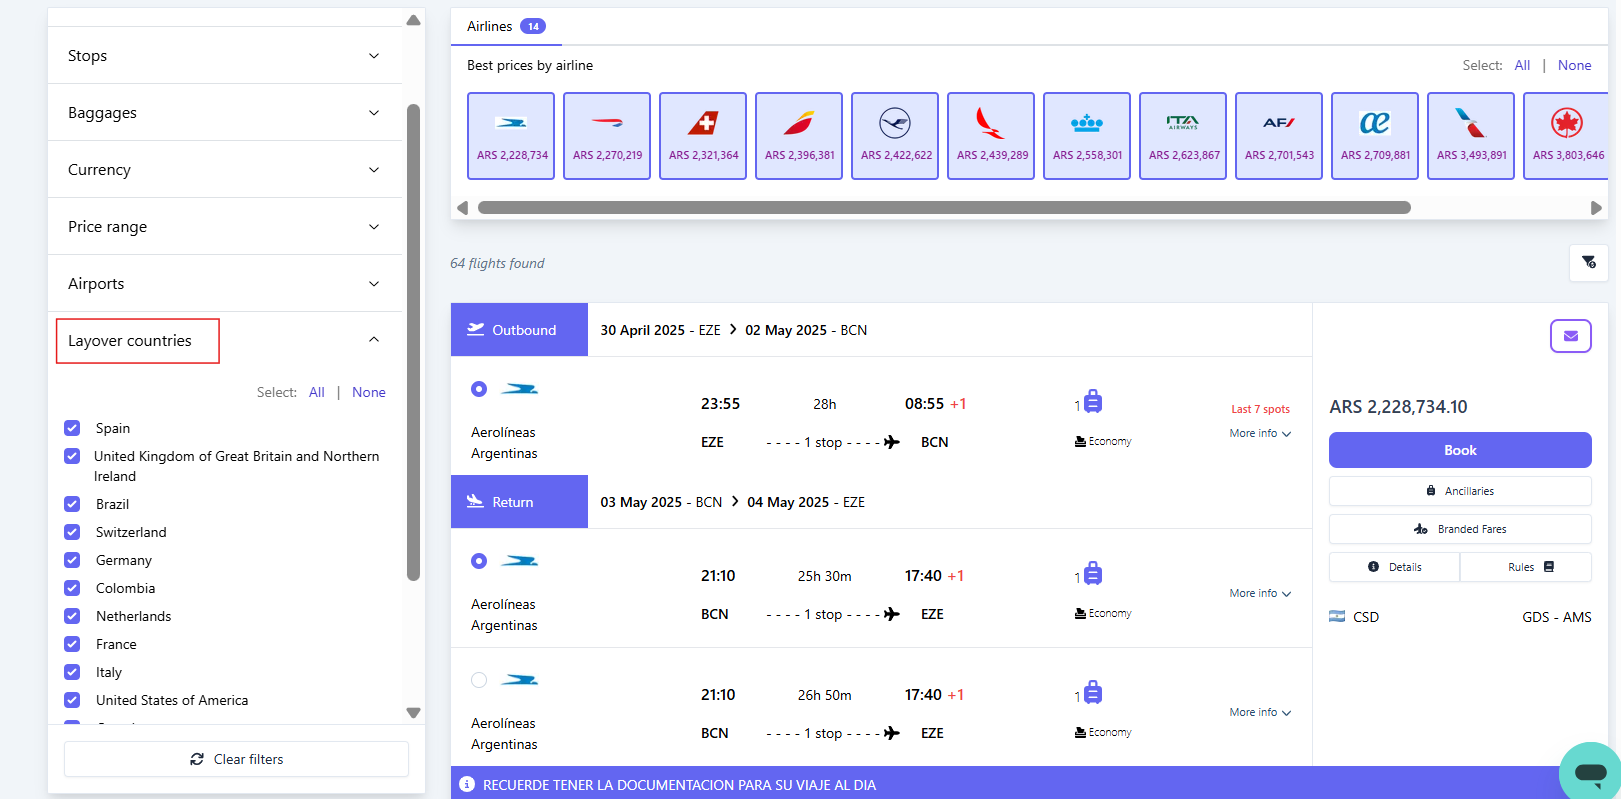The height and width of the screenshot is (799, 1621).
Task: Click the envelope email icon button
Action: click(1570, 336)
